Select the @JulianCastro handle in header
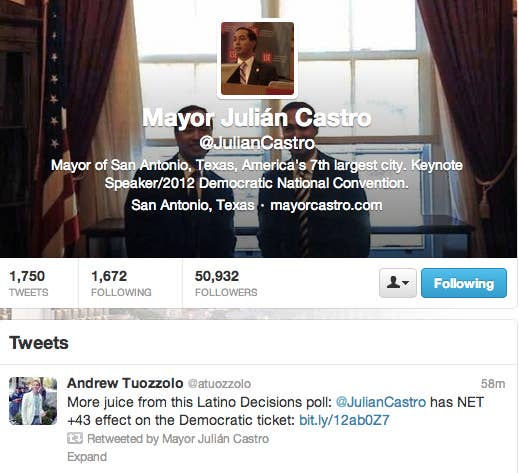This screenshot has width=519, height=473. pos(257,143)
